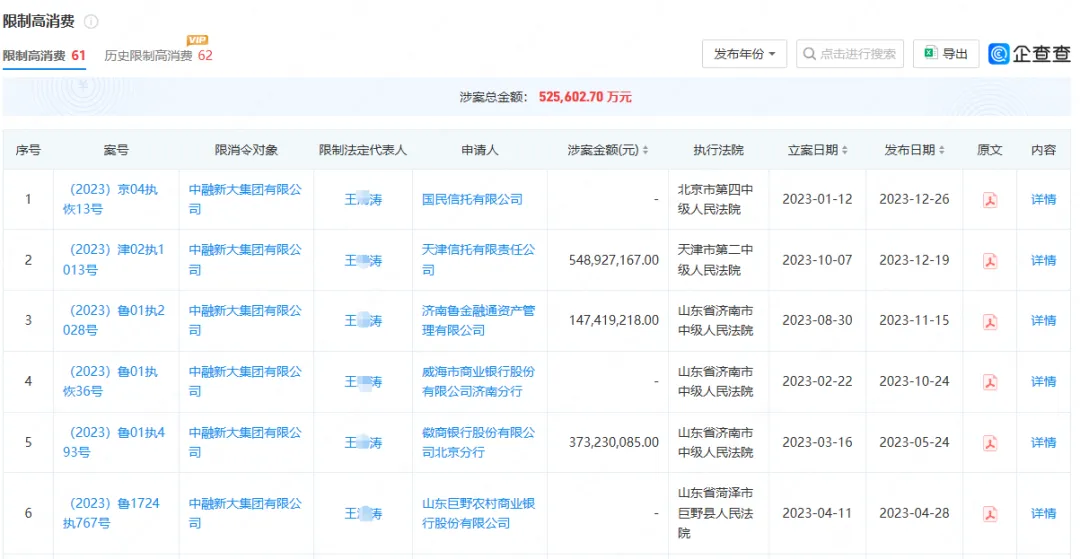View 详情 for row 5 徽商银行
This screenshot has width=1080, height=559.
(x=1043, y=442)
